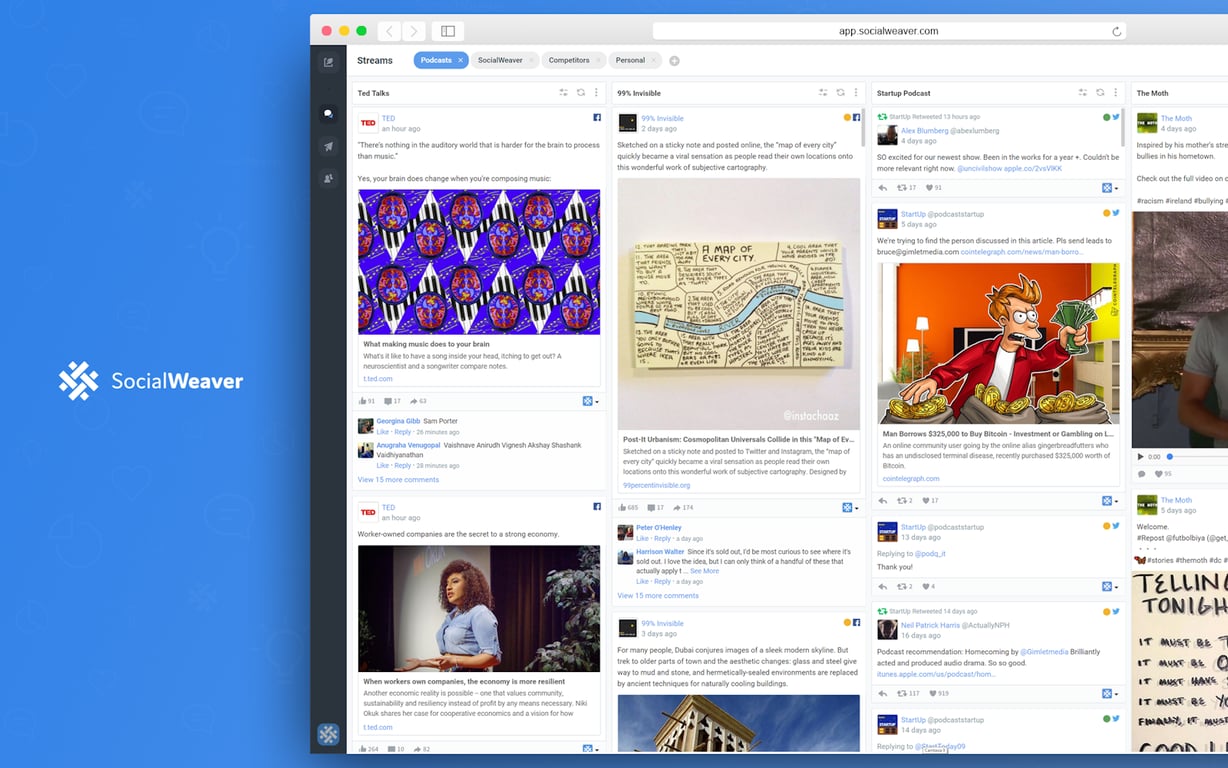Open the Ted Talks column options menu
This screenshot has width=1228, height=768.
[596, 92]
